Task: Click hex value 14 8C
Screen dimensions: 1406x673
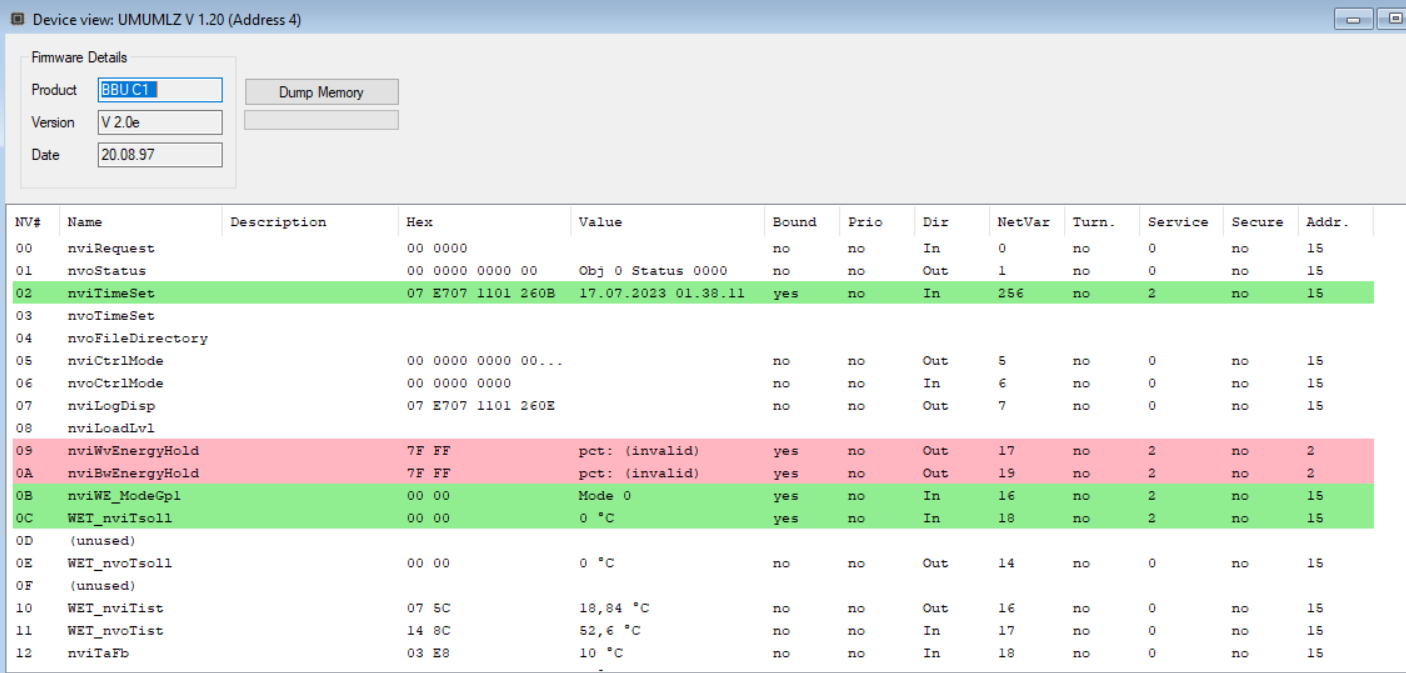Action: tap(428, 631)
